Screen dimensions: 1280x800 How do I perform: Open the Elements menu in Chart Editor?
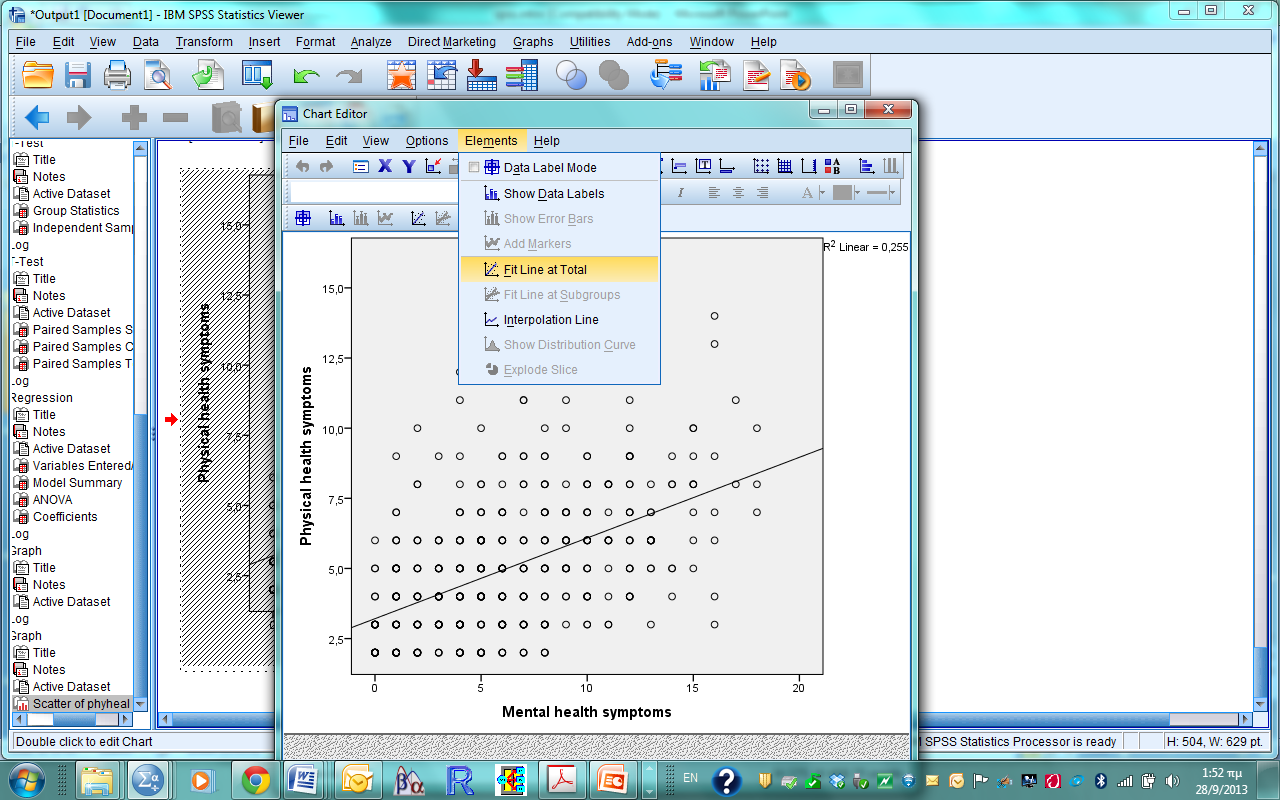tap(491, 141)
